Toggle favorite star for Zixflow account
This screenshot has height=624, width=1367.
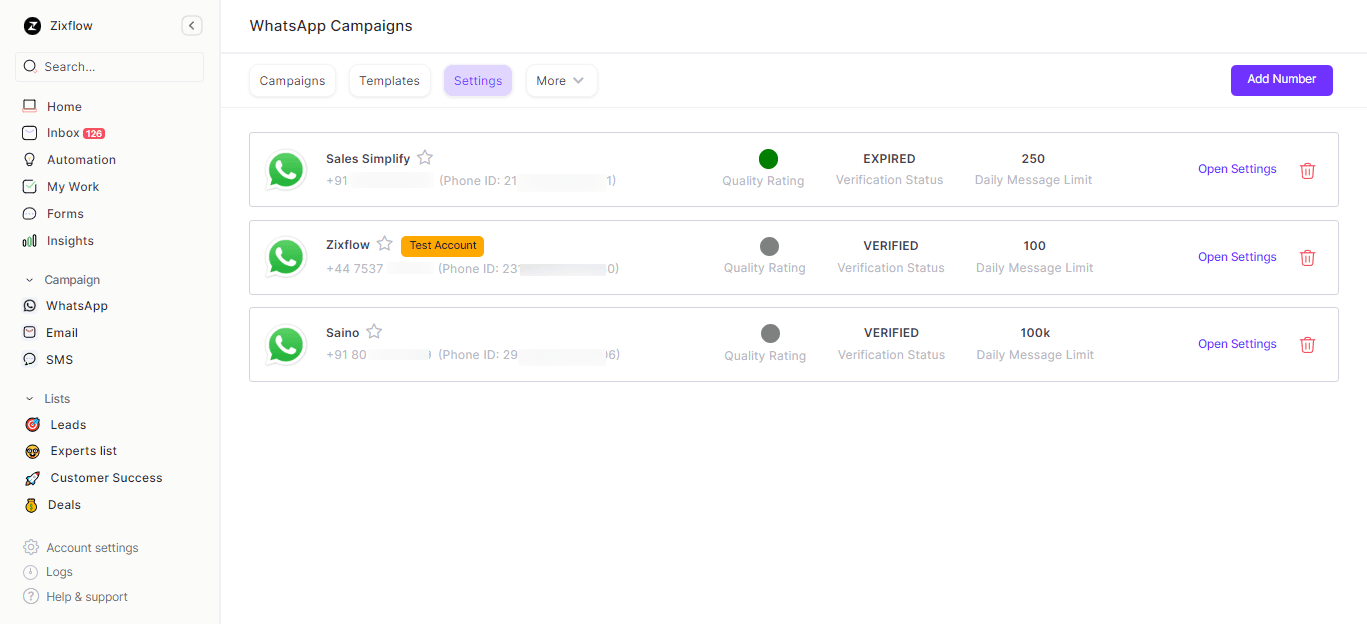[x=385, y=245]
